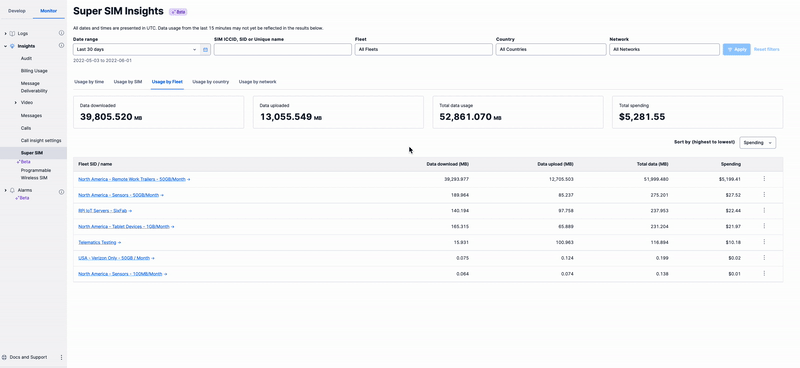Open Message Deliverability in the sidebar

click(34, 87)
